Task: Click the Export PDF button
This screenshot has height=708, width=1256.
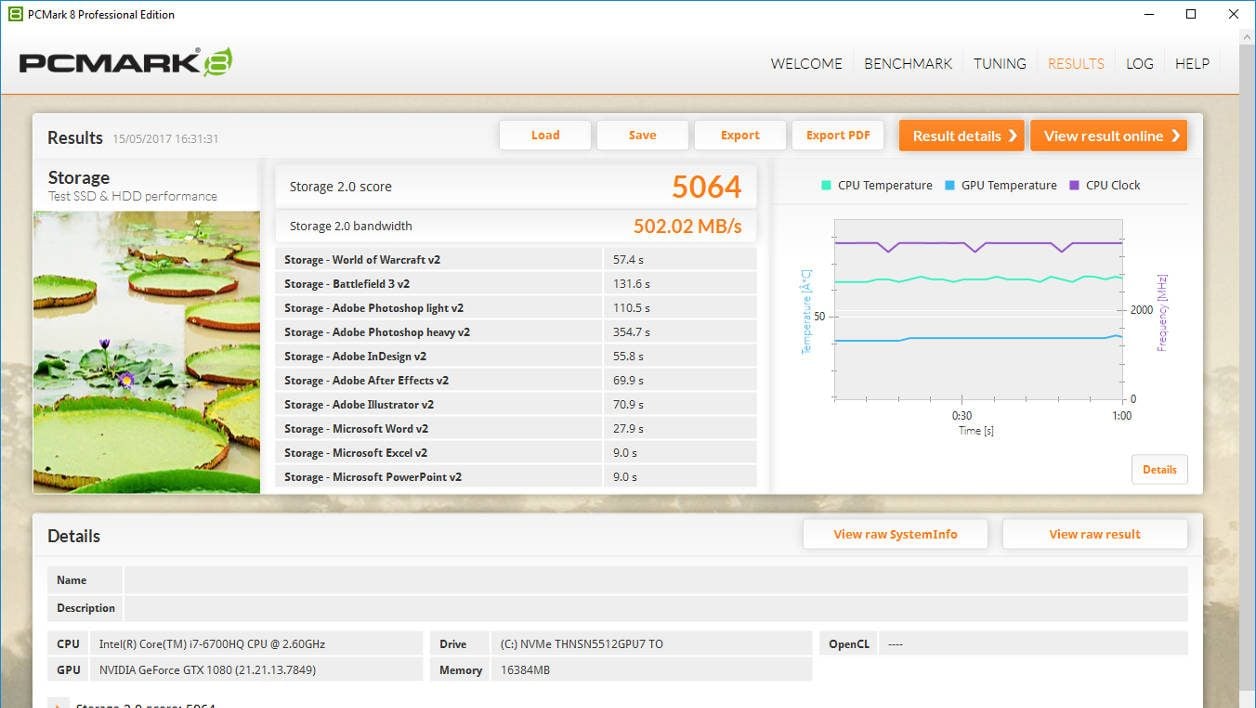Action: click(x=838, y=135)
